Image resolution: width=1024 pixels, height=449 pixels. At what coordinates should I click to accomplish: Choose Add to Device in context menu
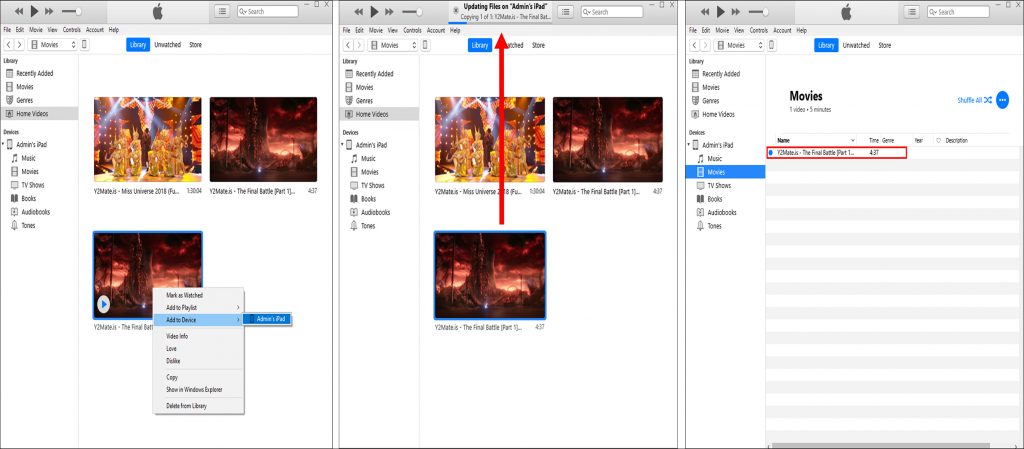198,320
